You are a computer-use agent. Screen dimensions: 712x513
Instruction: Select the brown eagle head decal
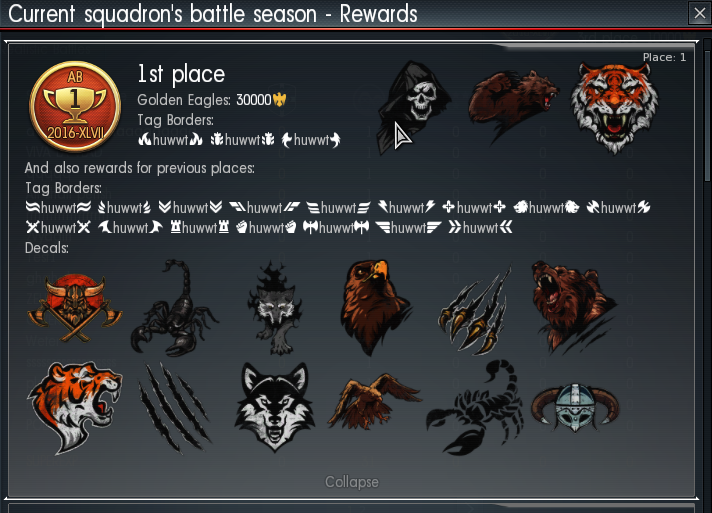(375, 307)
